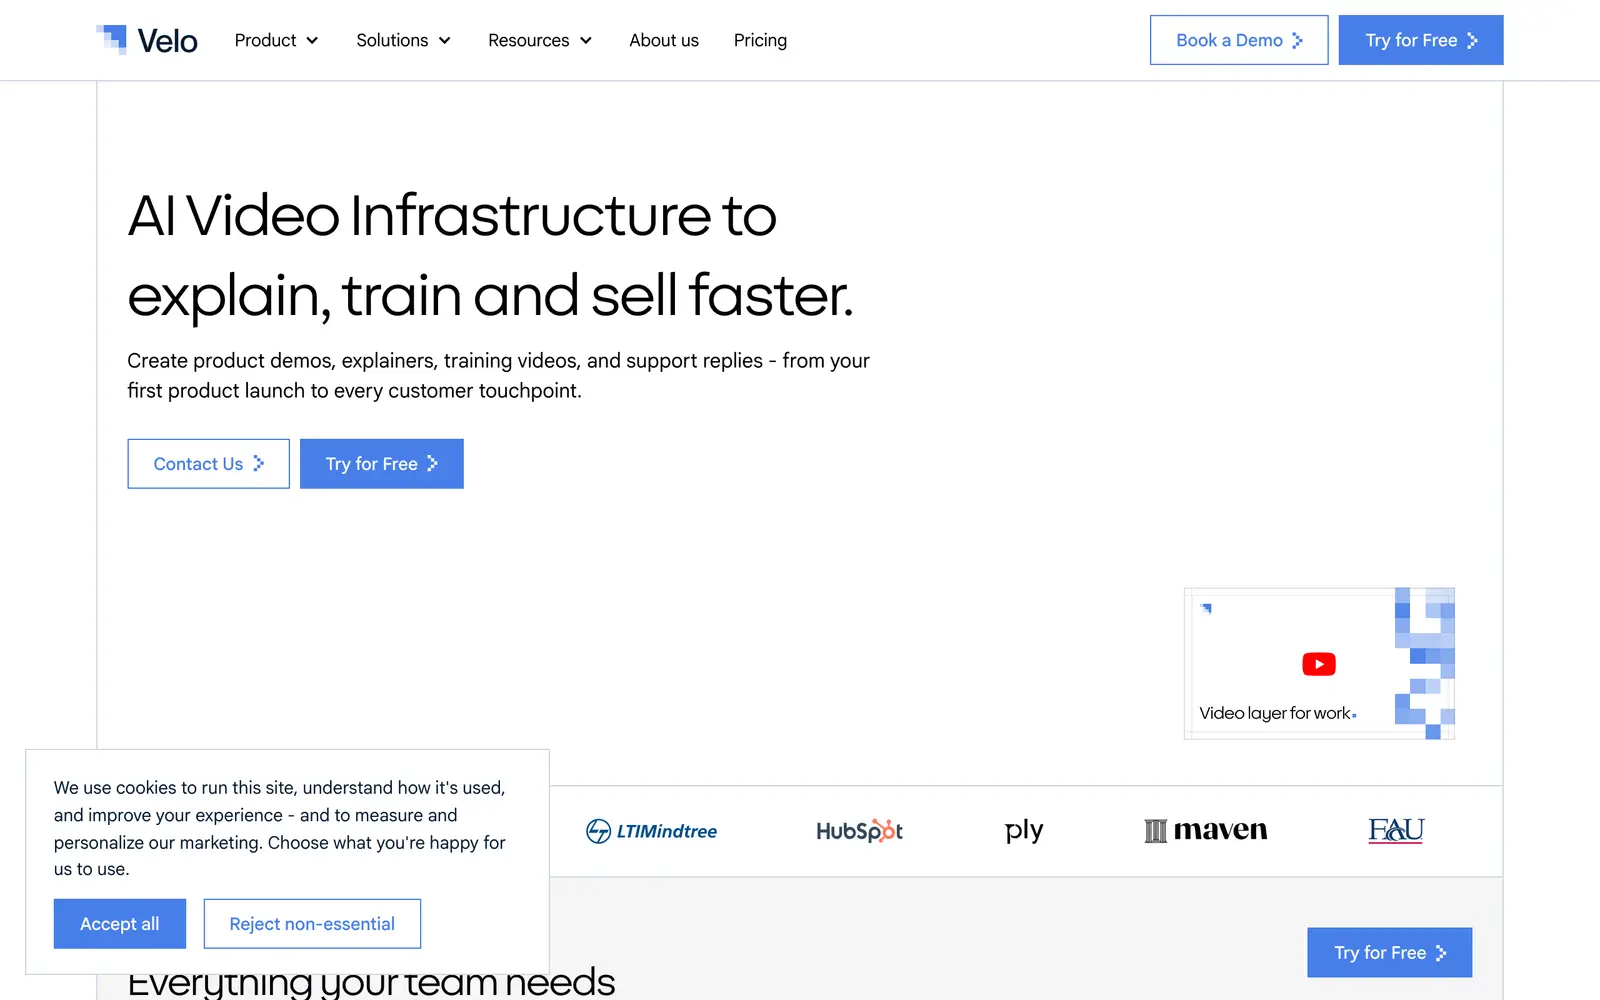Click Try for Free in header

coord(1421,40)
